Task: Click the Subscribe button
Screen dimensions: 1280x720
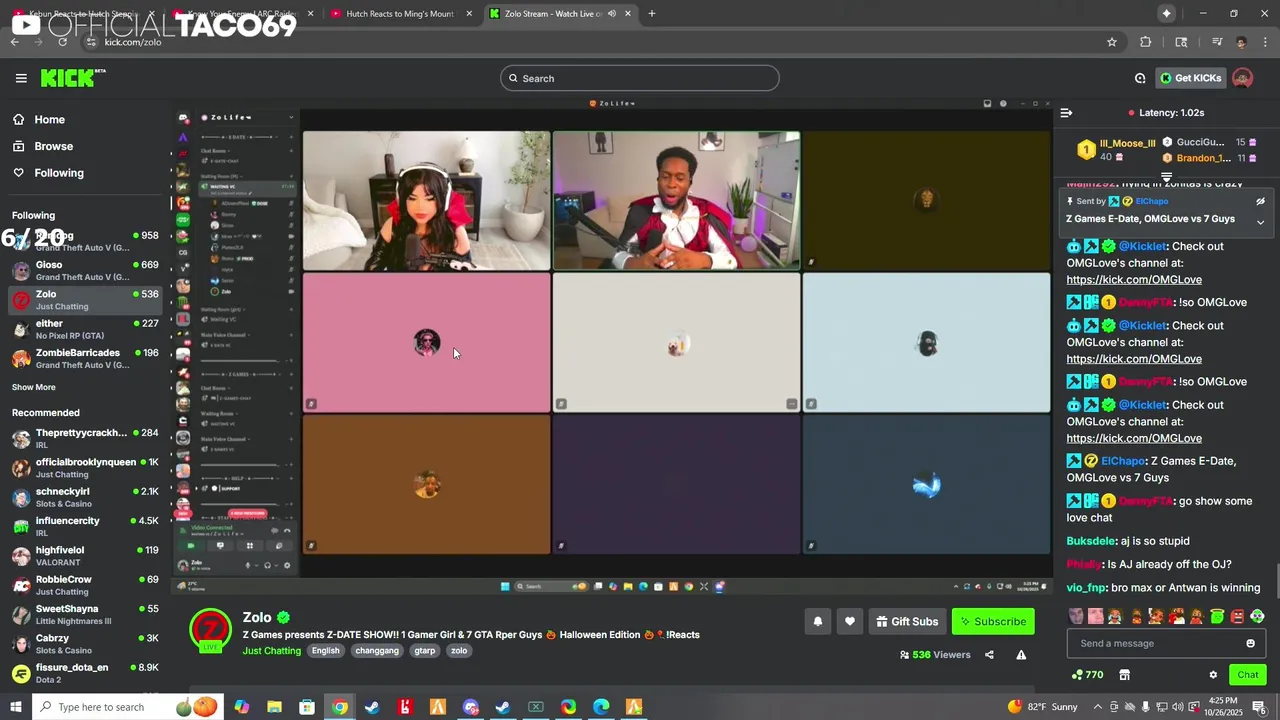Action: [992, 621]
